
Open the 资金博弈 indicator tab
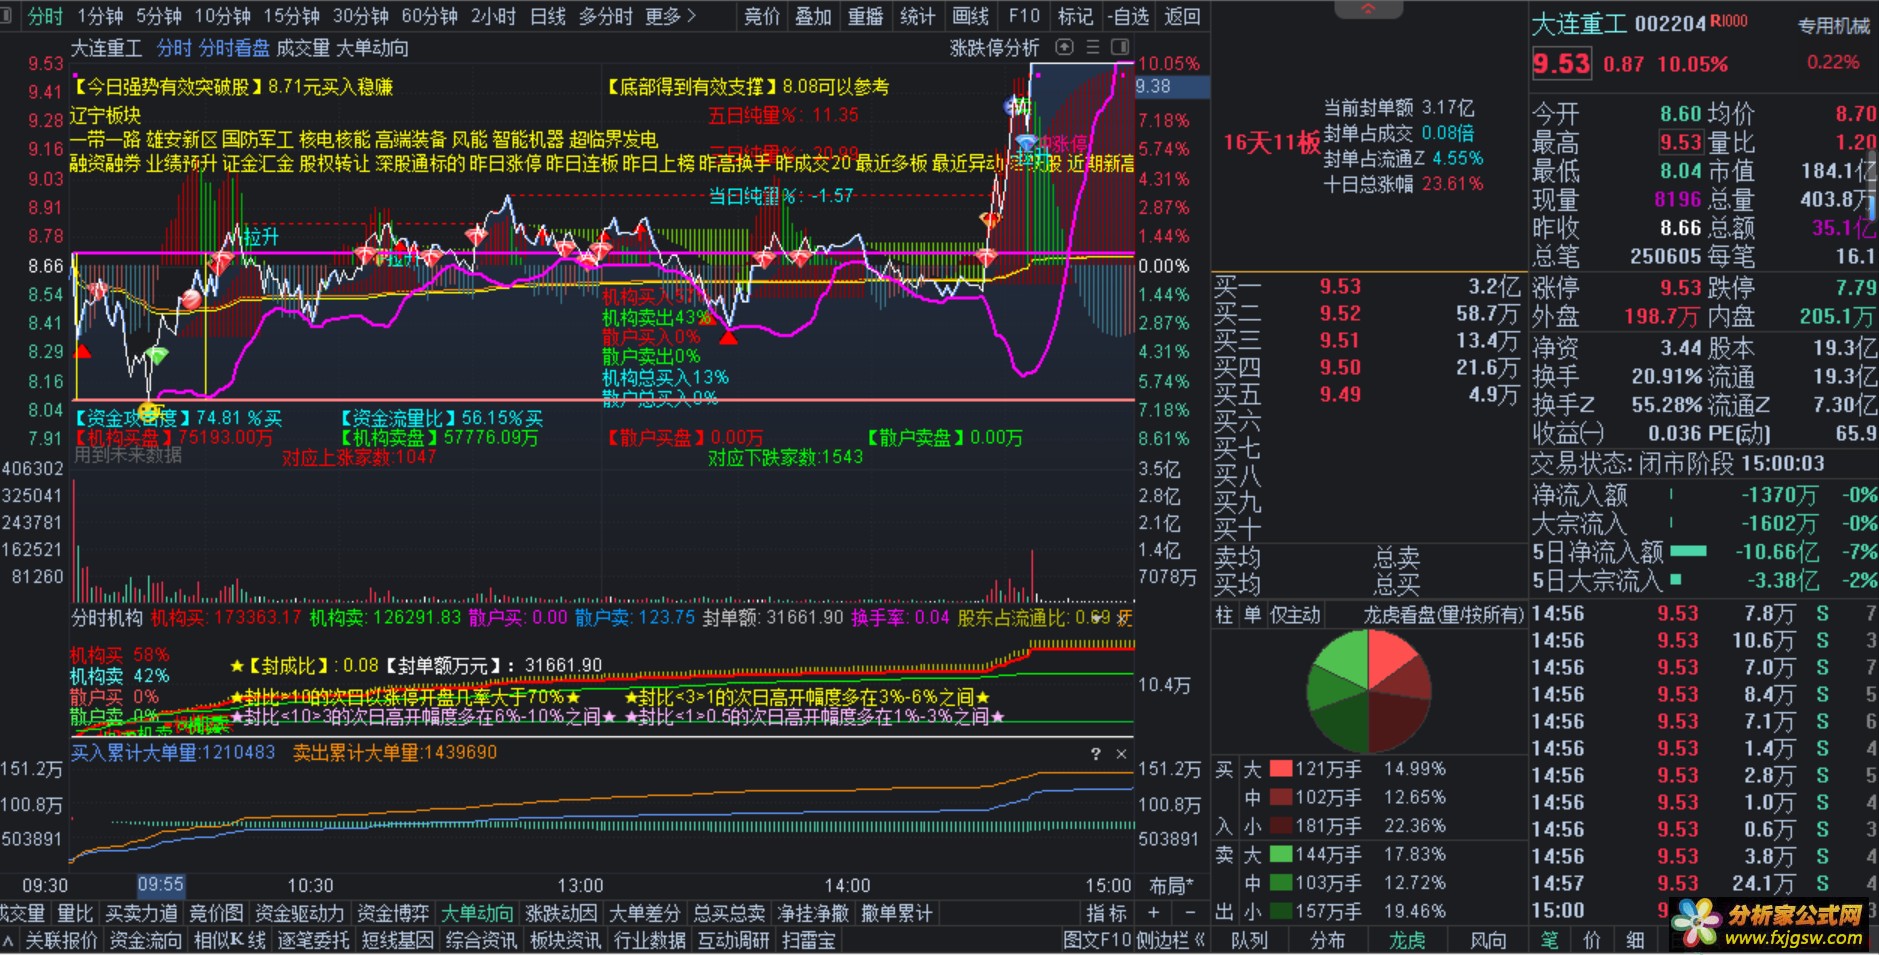(393, 912)
